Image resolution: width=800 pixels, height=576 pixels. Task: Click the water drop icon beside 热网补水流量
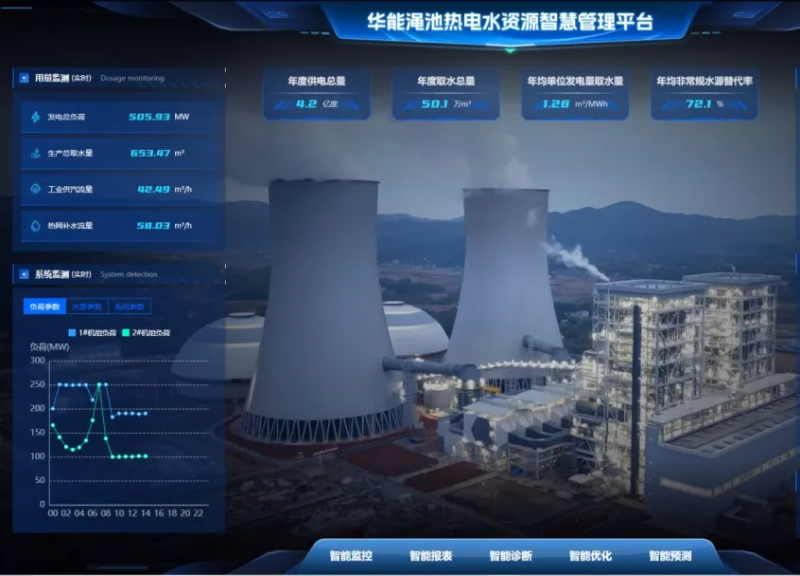coord(35,226)
